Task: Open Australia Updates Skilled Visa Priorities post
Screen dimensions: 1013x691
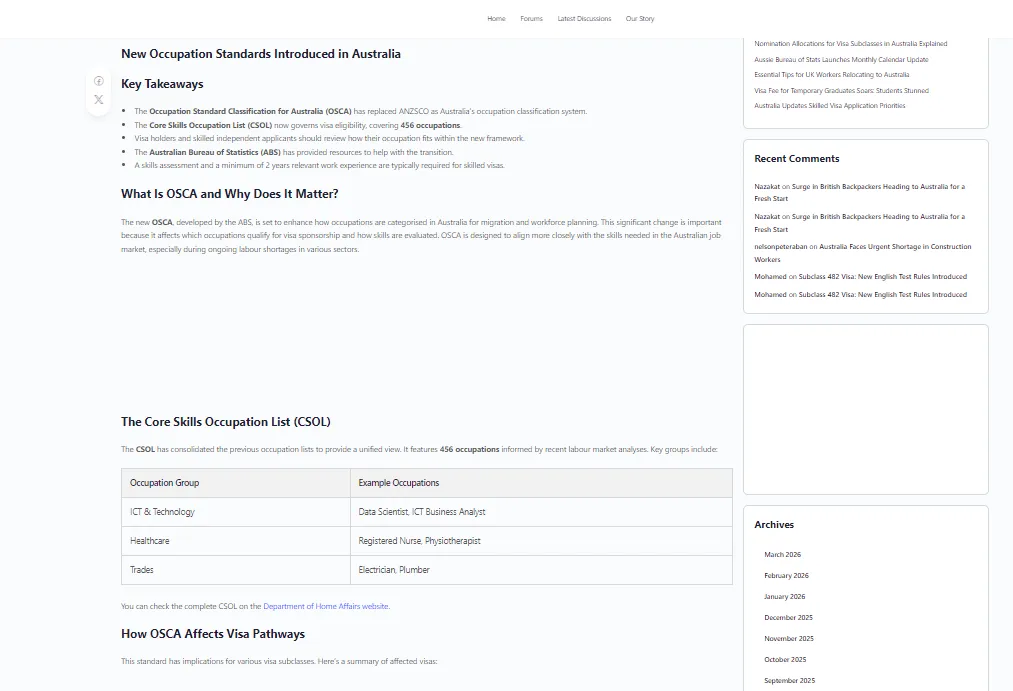Action: pos(830,106)
